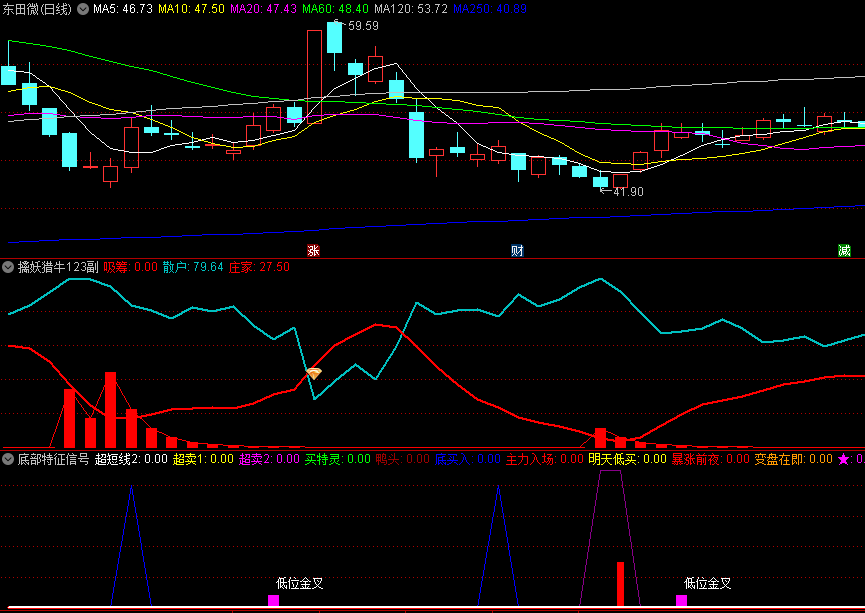
Task: Click the 超短线2: 0.00 value
Action: pyautogui.click(x=131, y=459)
